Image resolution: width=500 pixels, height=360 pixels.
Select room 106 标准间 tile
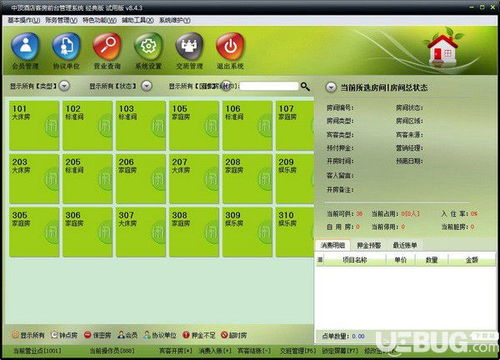point(247,126)
